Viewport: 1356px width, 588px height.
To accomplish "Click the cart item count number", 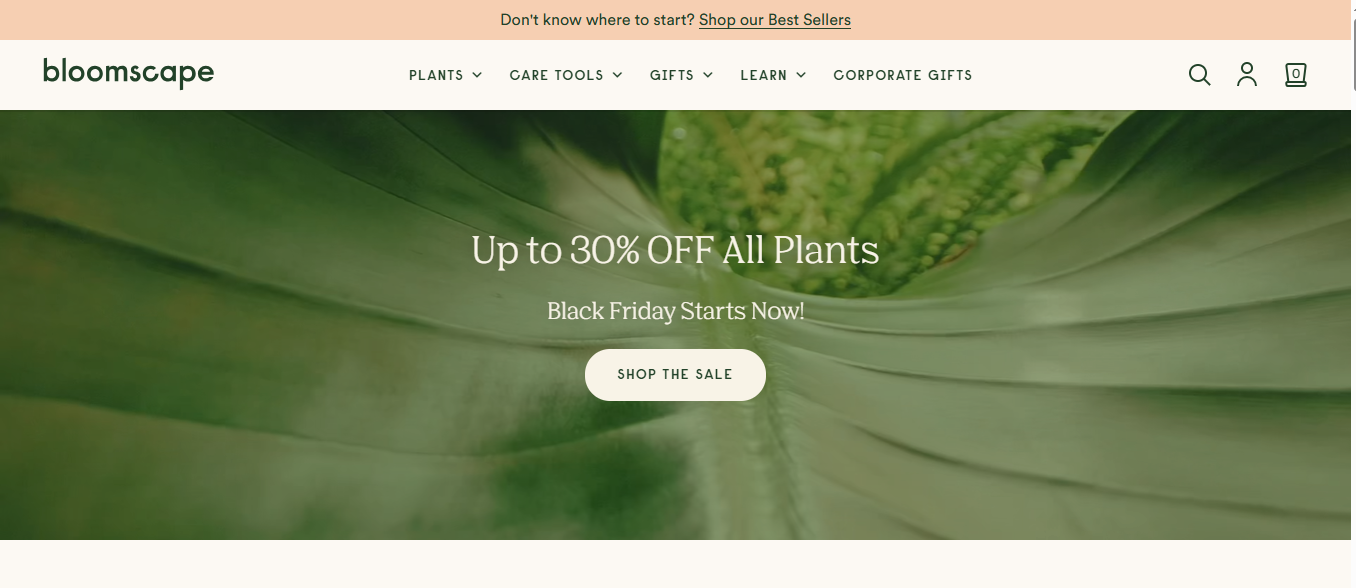I will 1296,73.
